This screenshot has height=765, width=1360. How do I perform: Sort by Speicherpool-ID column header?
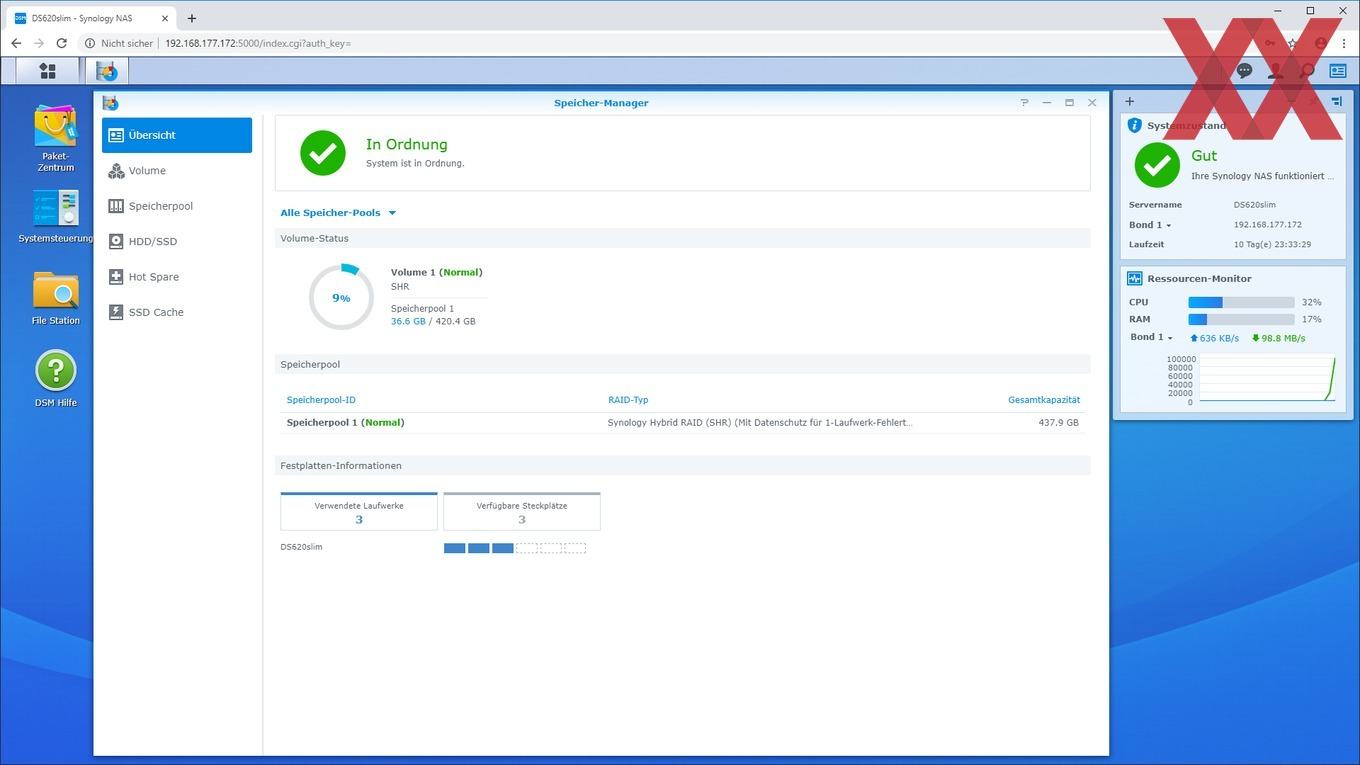[x=321, y=400]
